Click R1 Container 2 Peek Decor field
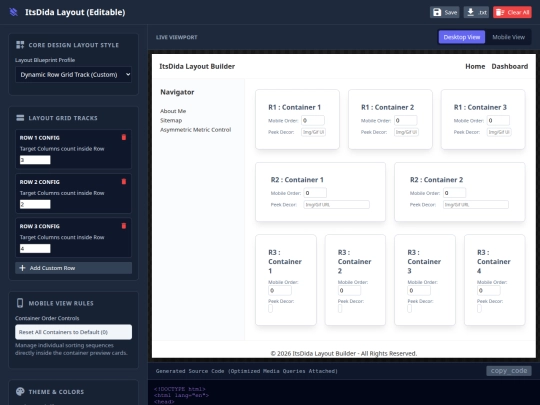 pos(406,132)
